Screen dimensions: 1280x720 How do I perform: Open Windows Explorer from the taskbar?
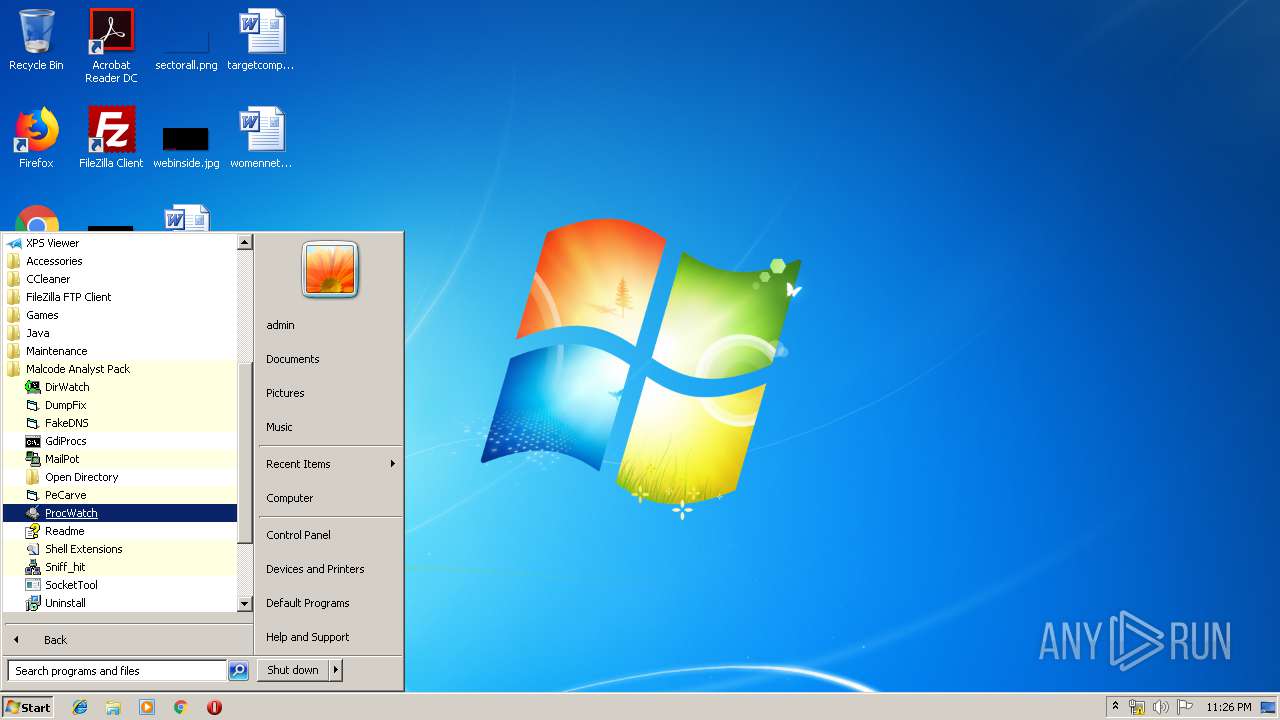[113, 707]
